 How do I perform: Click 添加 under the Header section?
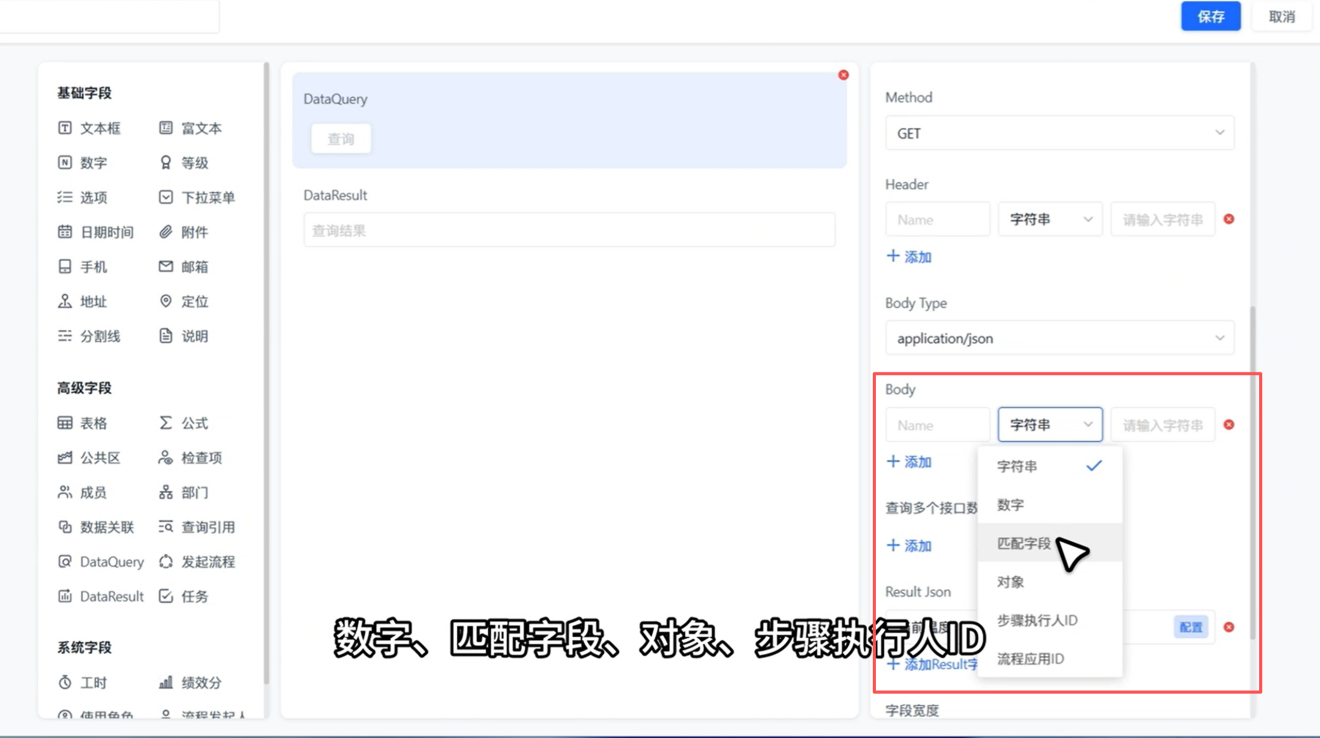909,257
